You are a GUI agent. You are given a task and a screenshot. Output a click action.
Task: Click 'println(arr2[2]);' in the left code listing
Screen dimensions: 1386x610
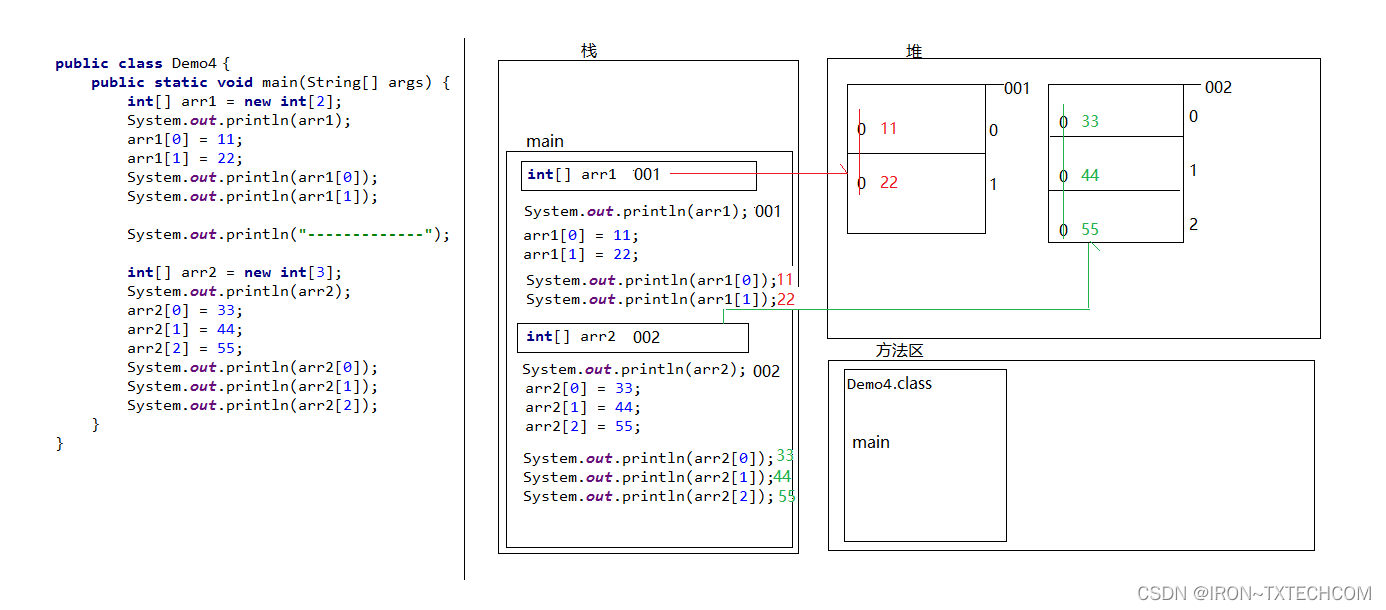coord(253,405)
